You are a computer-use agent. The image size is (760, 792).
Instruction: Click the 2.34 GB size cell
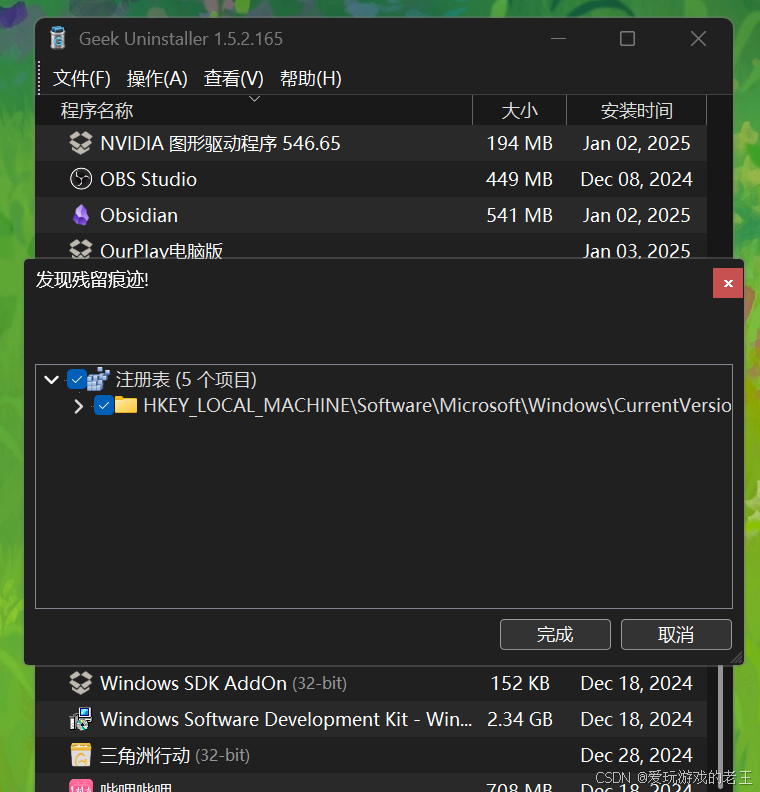point(520,719)
